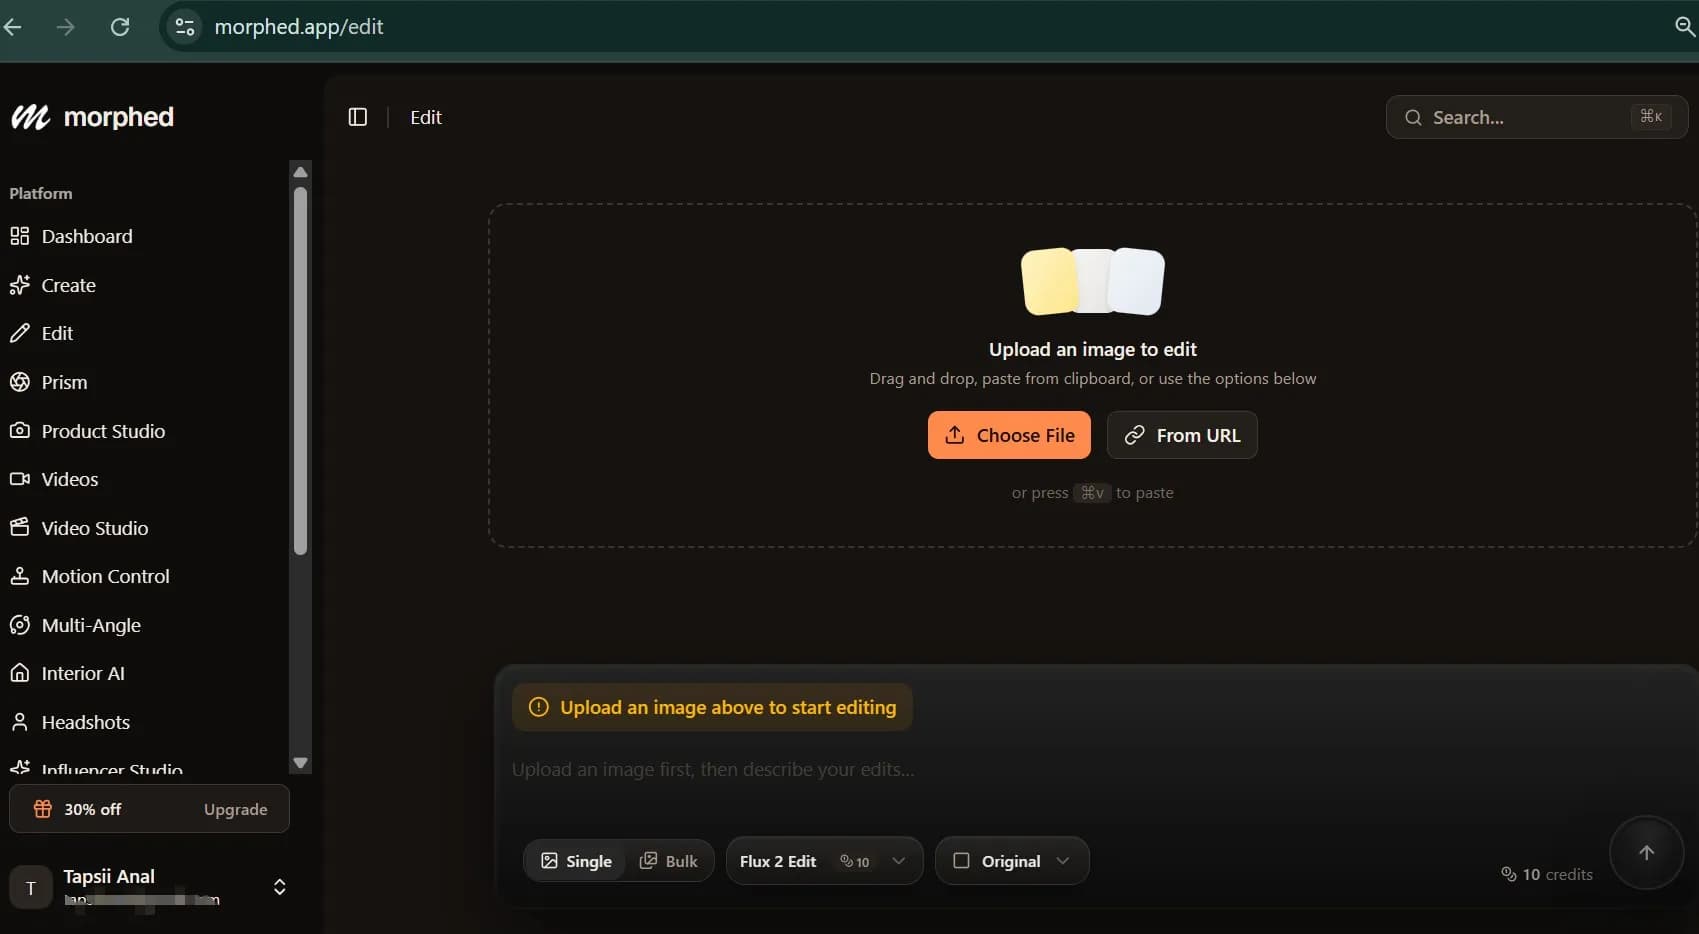Click the submit arrow button

tap(1646, 853)
